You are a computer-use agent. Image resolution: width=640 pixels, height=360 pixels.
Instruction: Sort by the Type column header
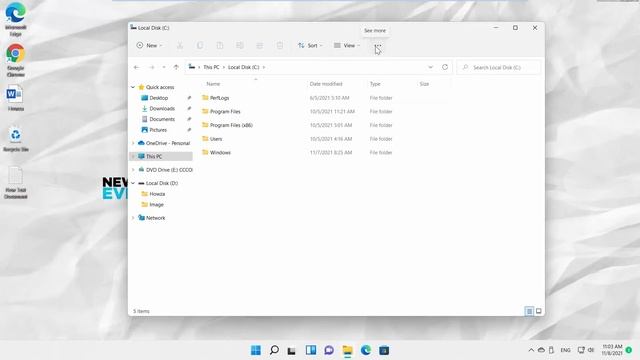click(x=375, y=84)
